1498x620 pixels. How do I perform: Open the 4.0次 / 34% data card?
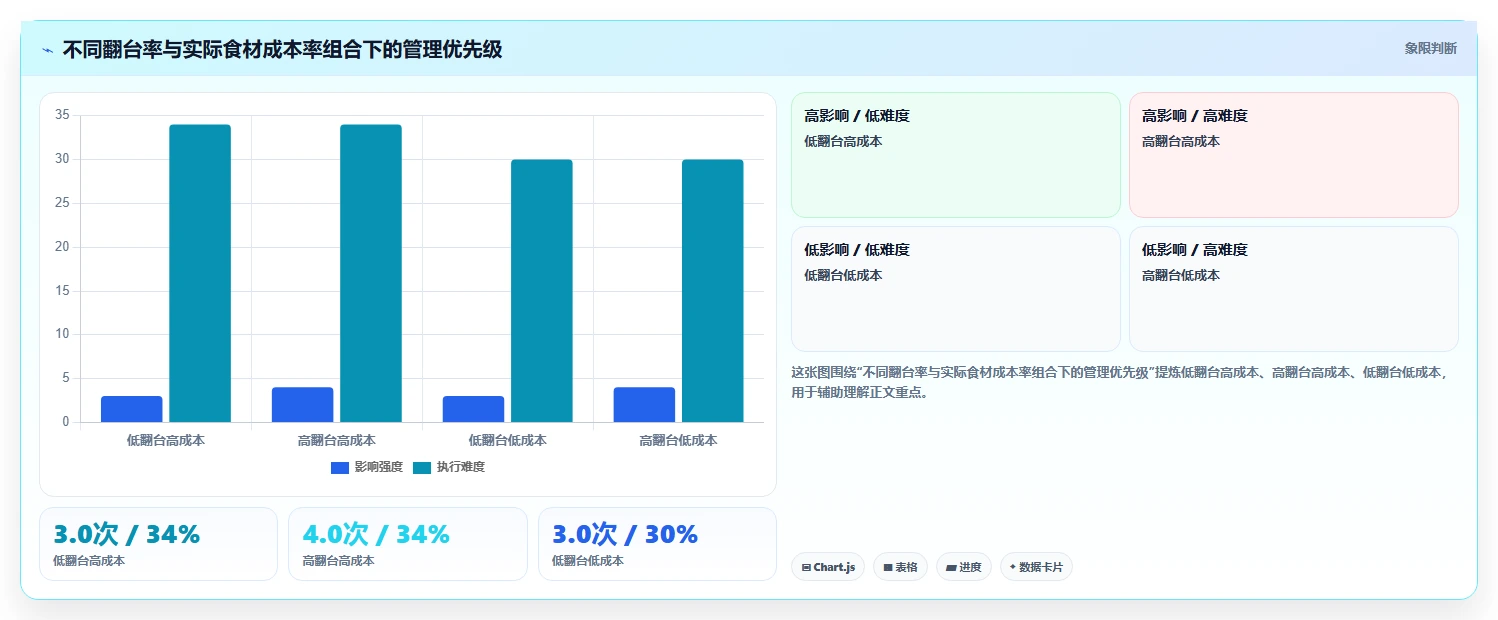[408, 544]
